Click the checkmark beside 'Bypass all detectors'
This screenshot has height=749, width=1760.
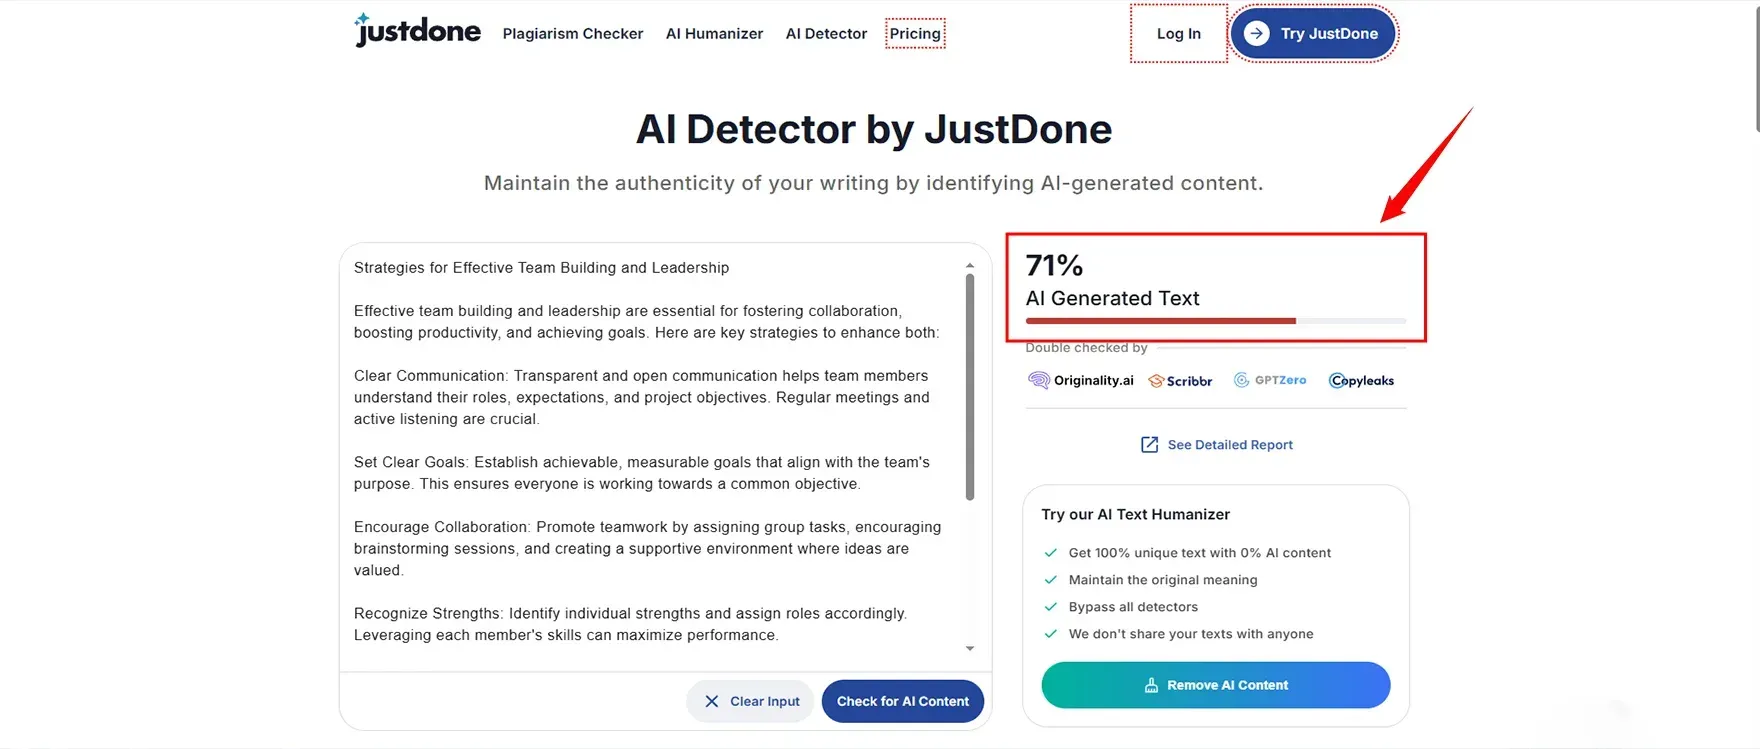point(1051,607)
